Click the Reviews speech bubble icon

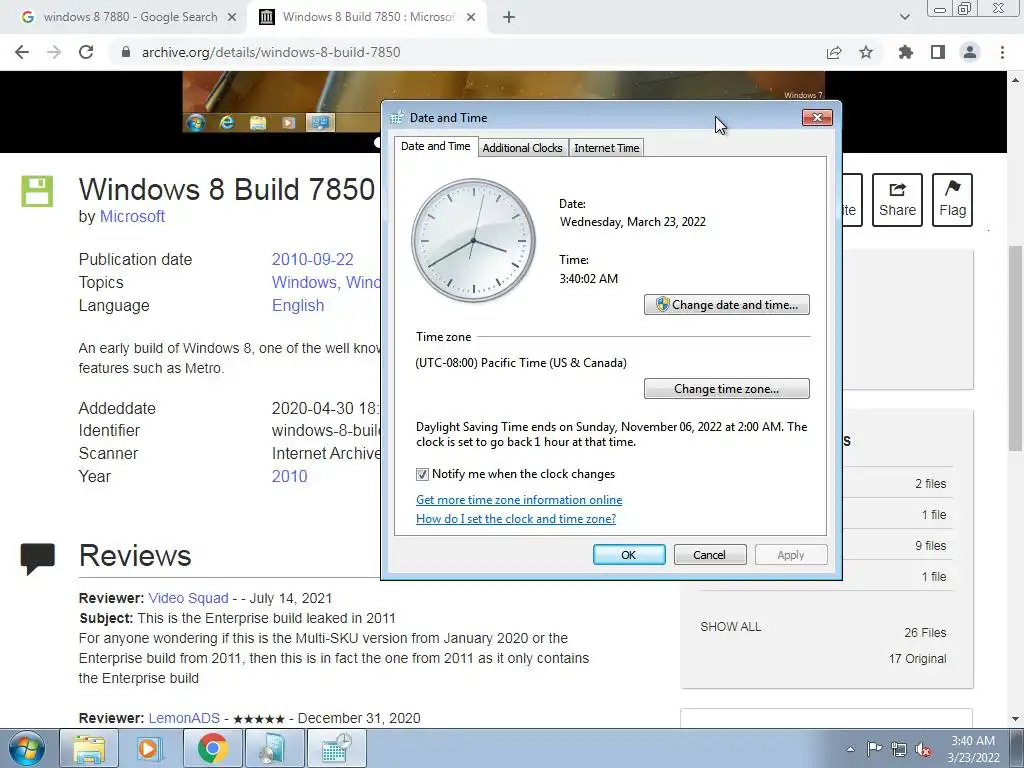click(x=37, y=559)
